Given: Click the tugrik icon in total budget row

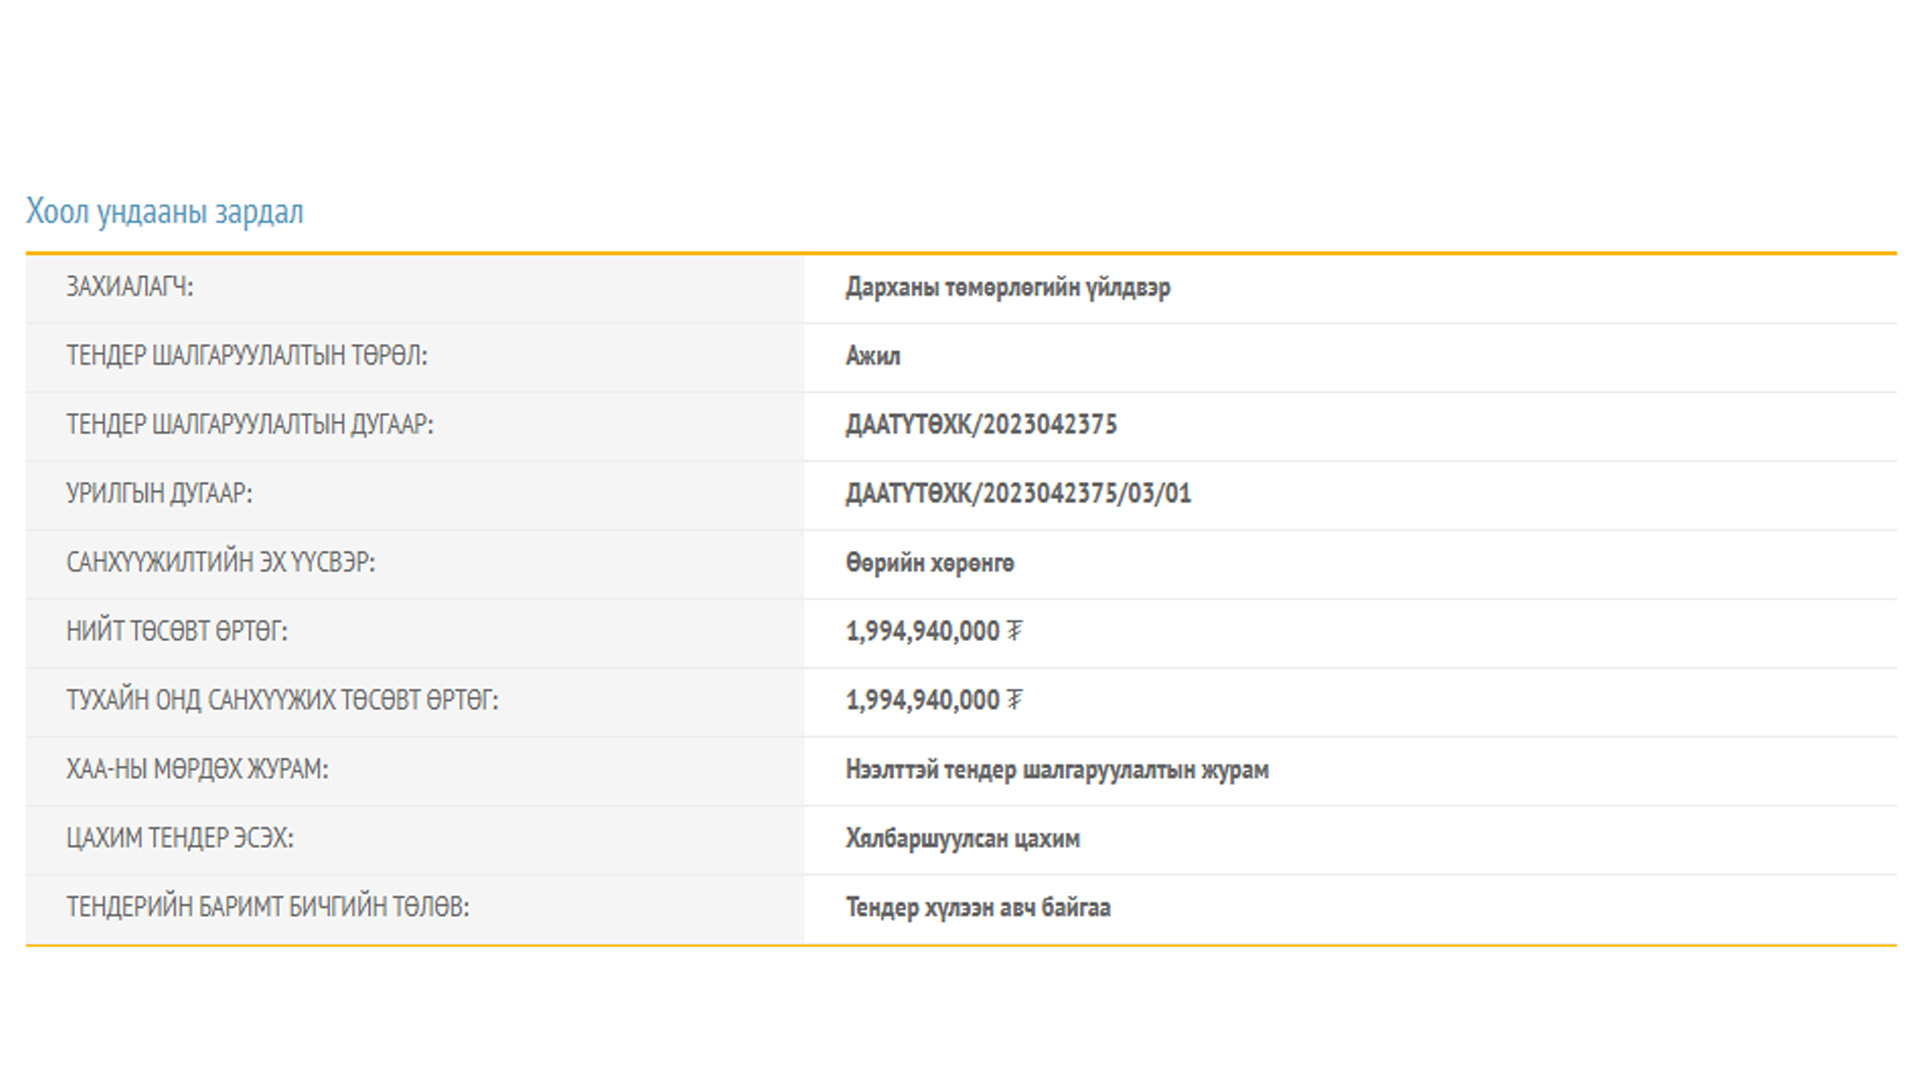Looking at the screenshot, I should 1015,631.
